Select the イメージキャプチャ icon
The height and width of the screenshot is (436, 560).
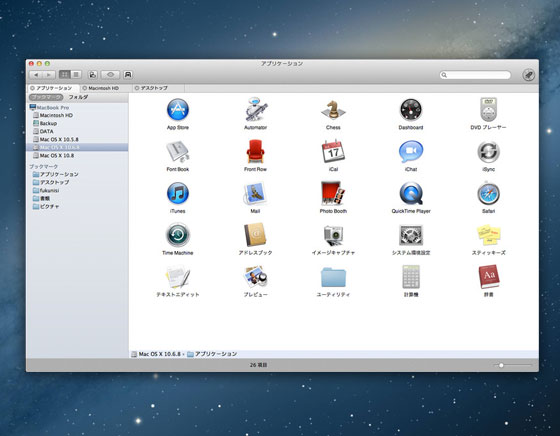pos(333,235)
